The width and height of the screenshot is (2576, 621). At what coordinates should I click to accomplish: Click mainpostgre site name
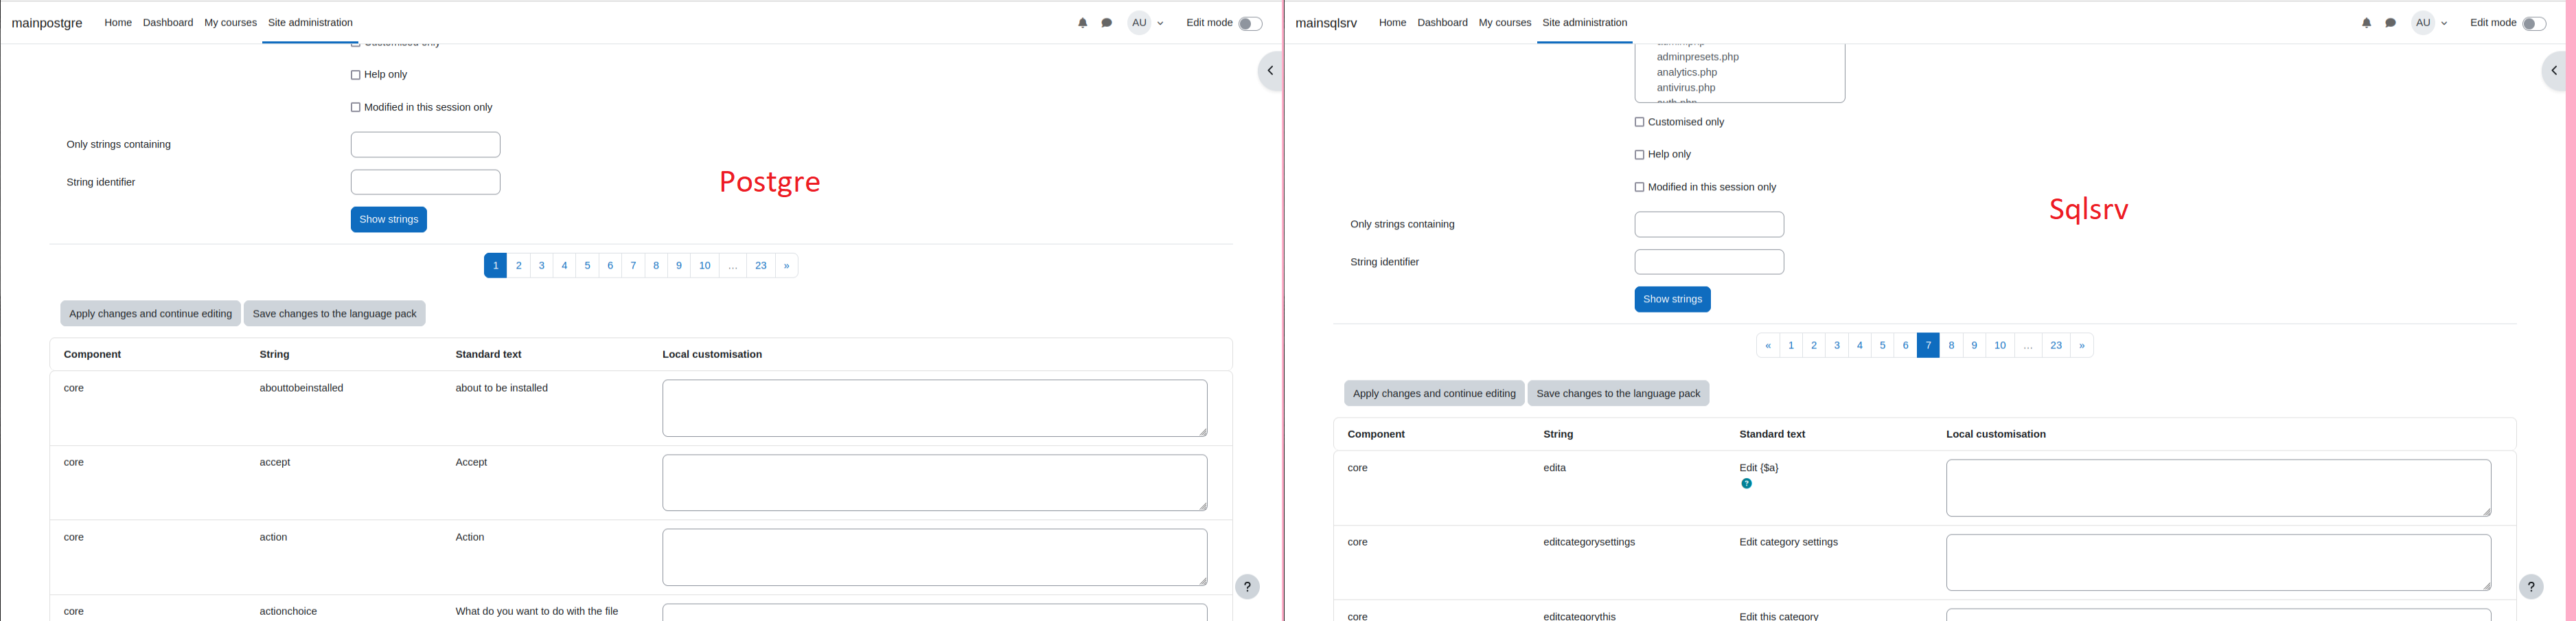click(47, 23)
